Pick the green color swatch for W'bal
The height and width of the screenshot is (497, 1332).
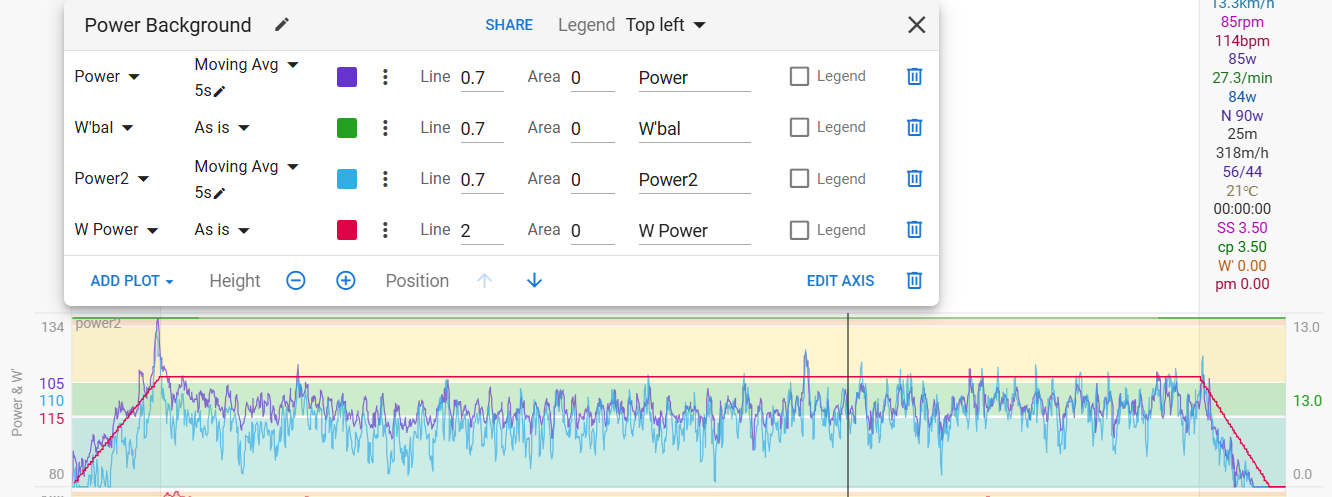347,128
